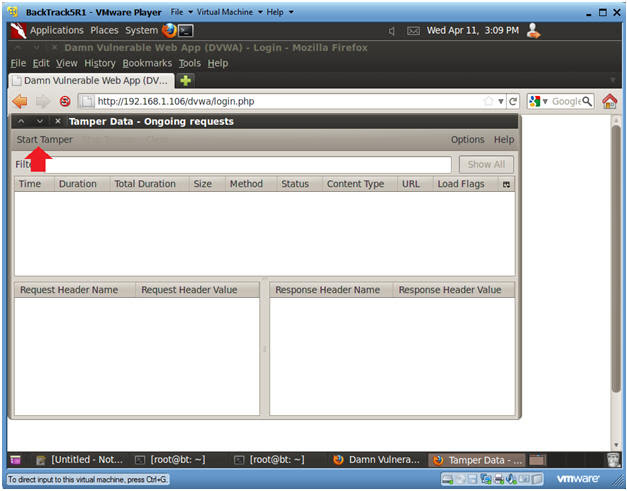Open the column picker icon in Tamper Data table
627x491 pixels.
(506, 184)
